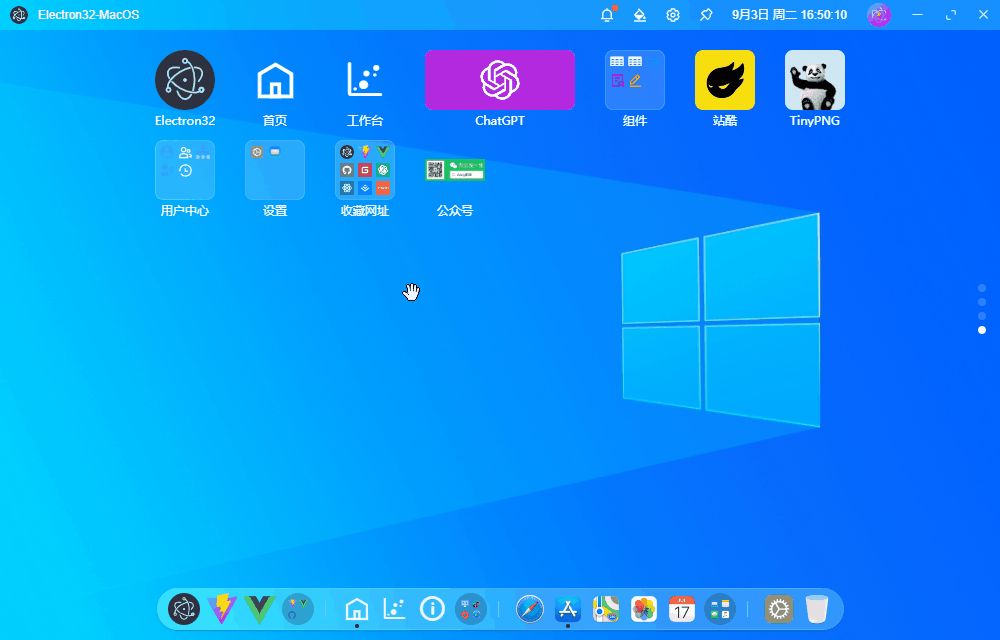Open the dock folder beside info icon

[471, 609]
